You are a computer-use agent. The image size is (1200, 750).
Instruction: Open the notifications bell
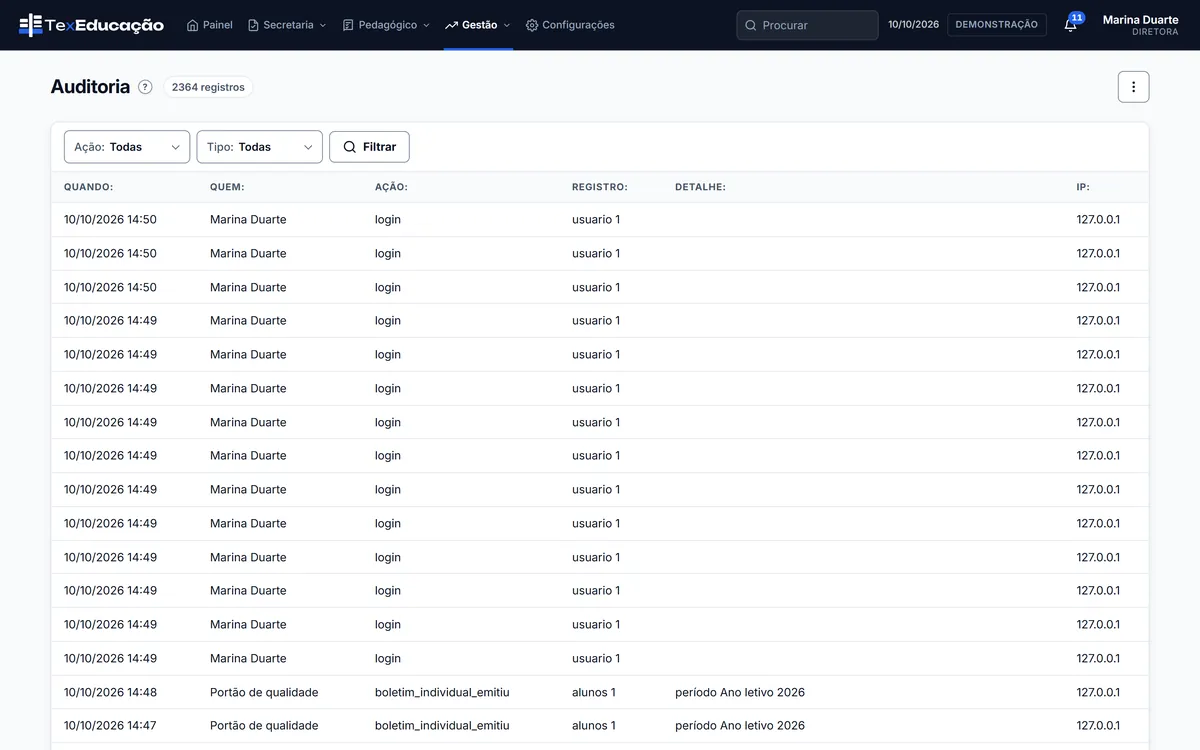click(x=1071, y=25)
